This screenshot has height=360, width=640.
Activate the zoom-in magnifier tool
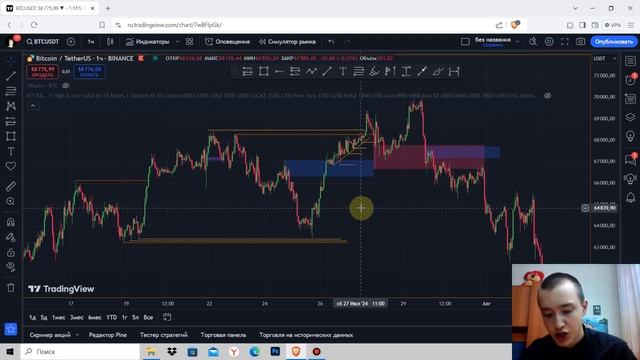tap(11, 202)
